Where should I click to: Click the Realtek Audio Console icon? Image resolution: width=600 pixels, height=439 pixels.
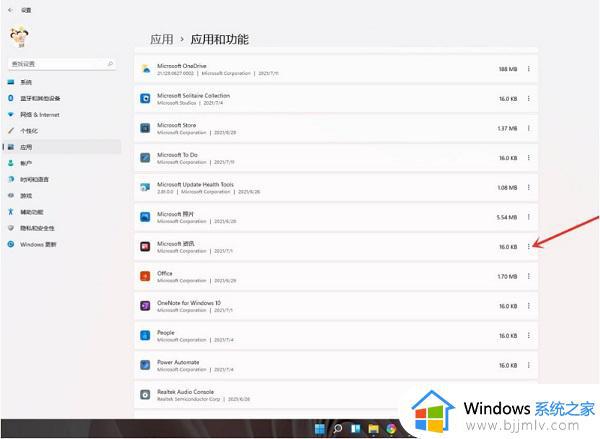pos(145,395)
